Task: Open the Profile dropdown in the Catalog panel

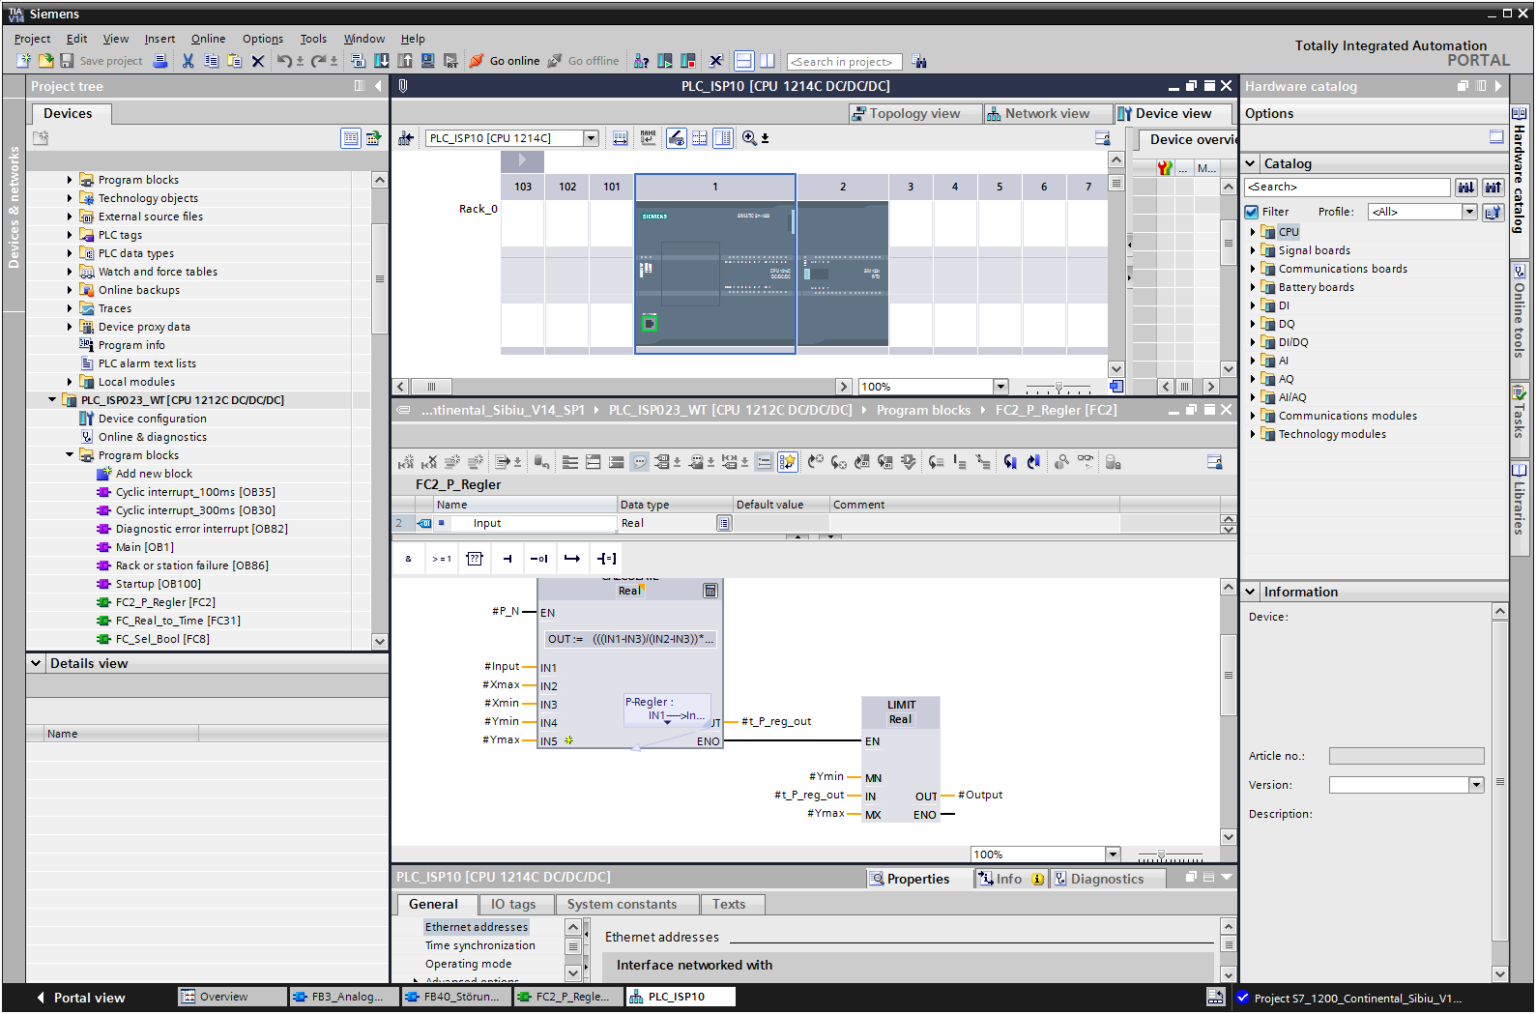Action: [x=1468, y=211]
